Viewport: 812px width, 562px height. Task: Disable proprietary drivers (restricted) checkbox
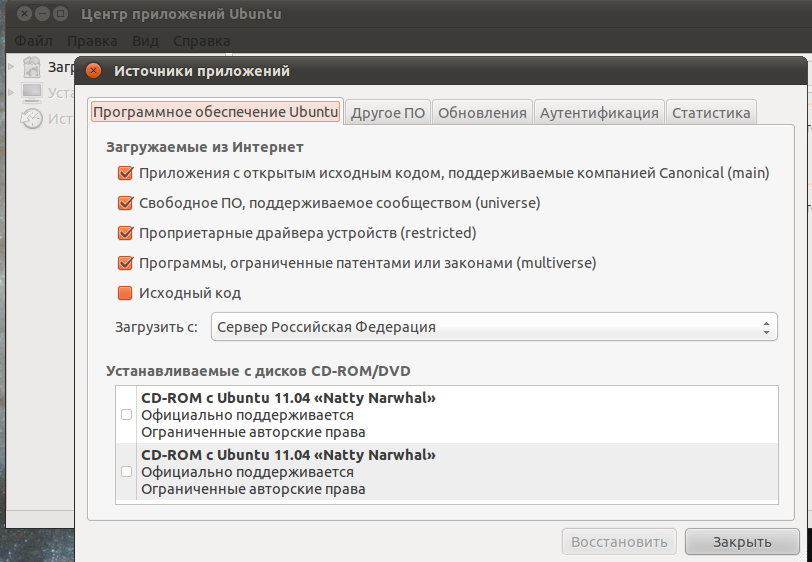click(125, 233)
